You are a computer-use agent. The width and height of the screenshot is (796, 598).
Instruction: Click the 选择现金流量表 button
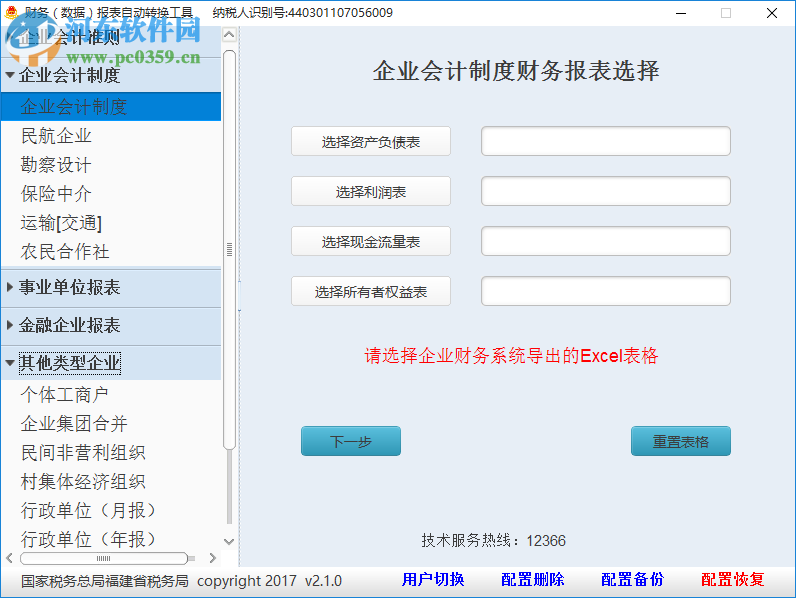tap(371, 241)
